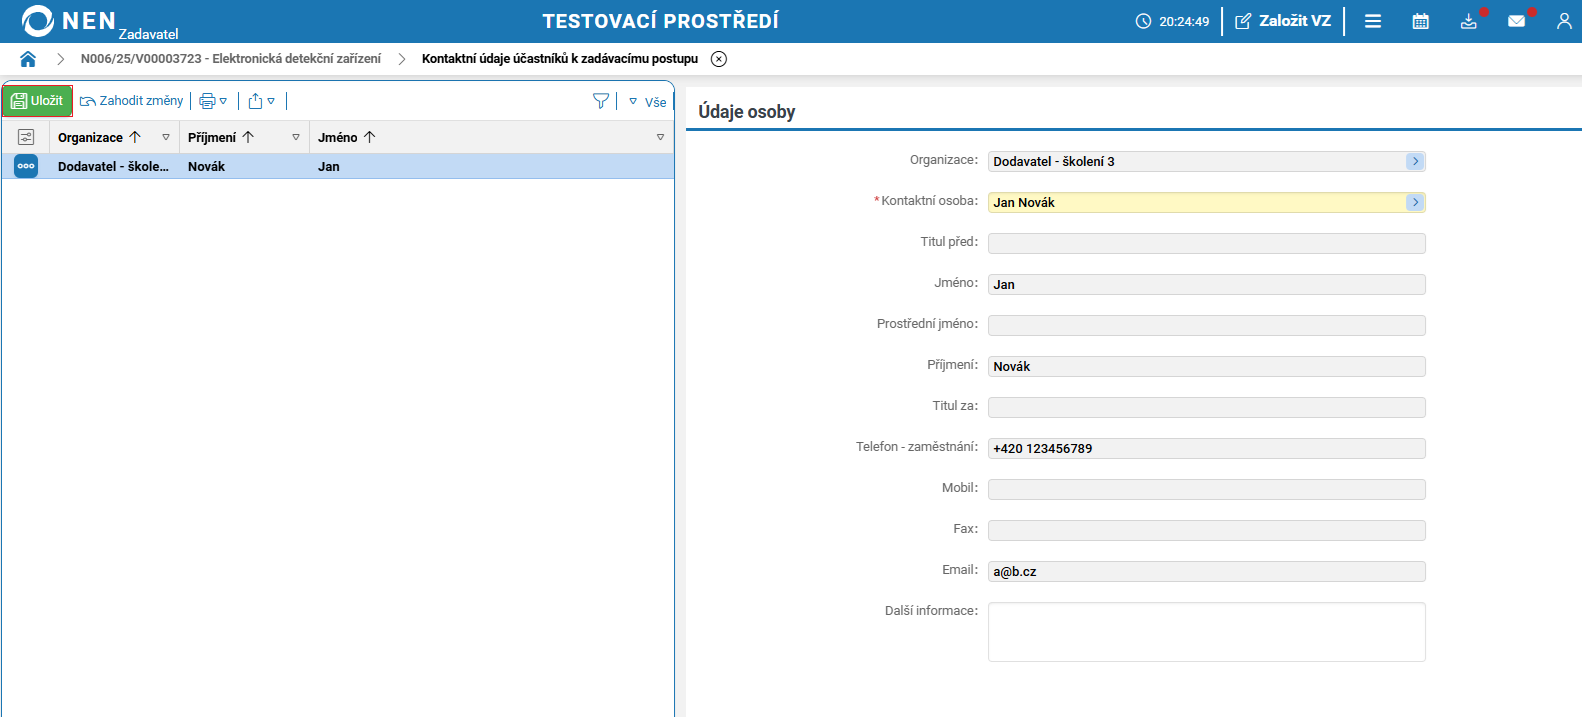Open the calendar icon in header
Screen dimensions: 1582x717
point(1420,21)
